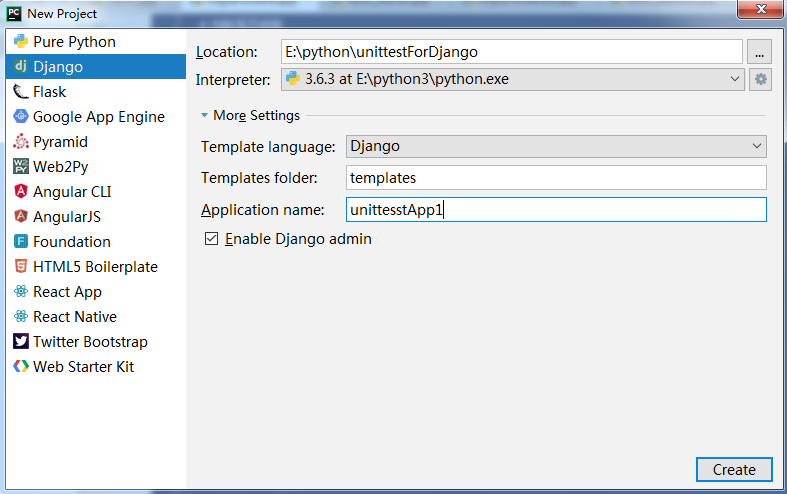Click the Enable Django admin label
Screen dimensions: 787x494
(298, 239)
